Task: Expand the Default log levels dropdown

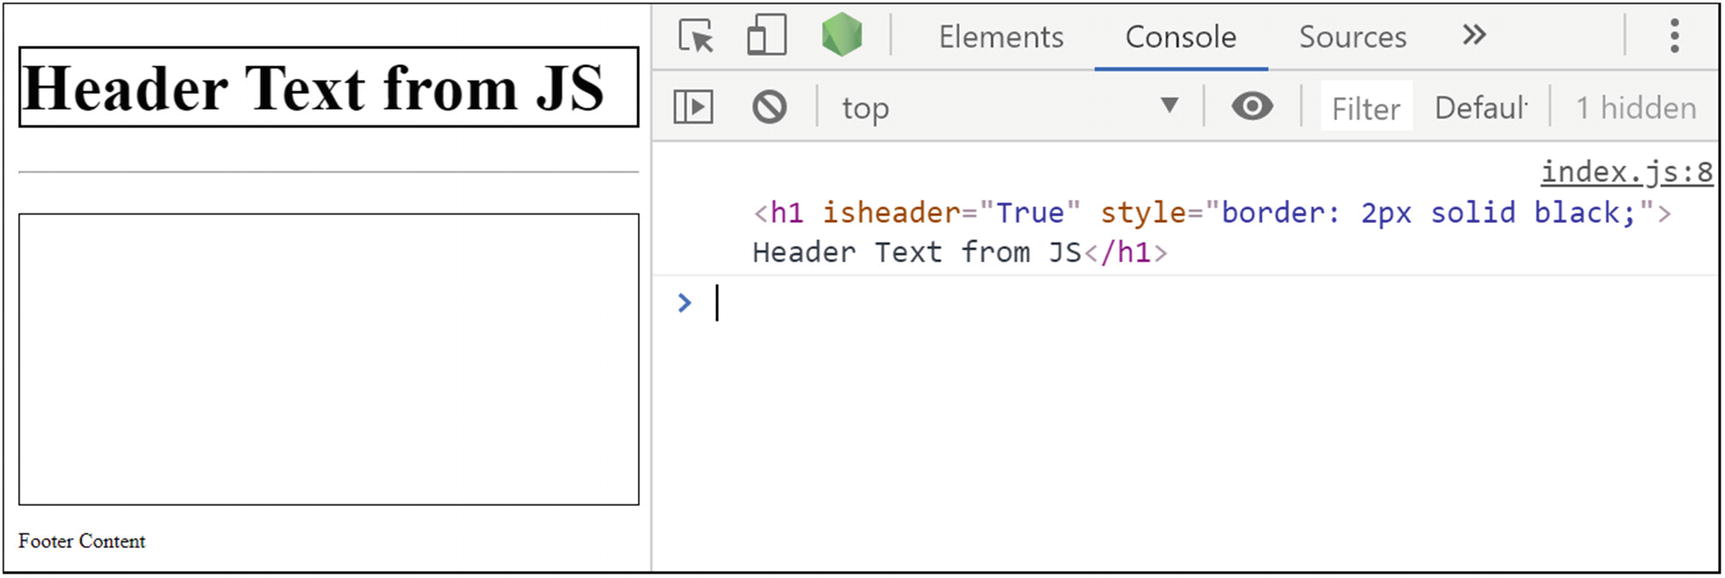Action: pos(1481,108)
